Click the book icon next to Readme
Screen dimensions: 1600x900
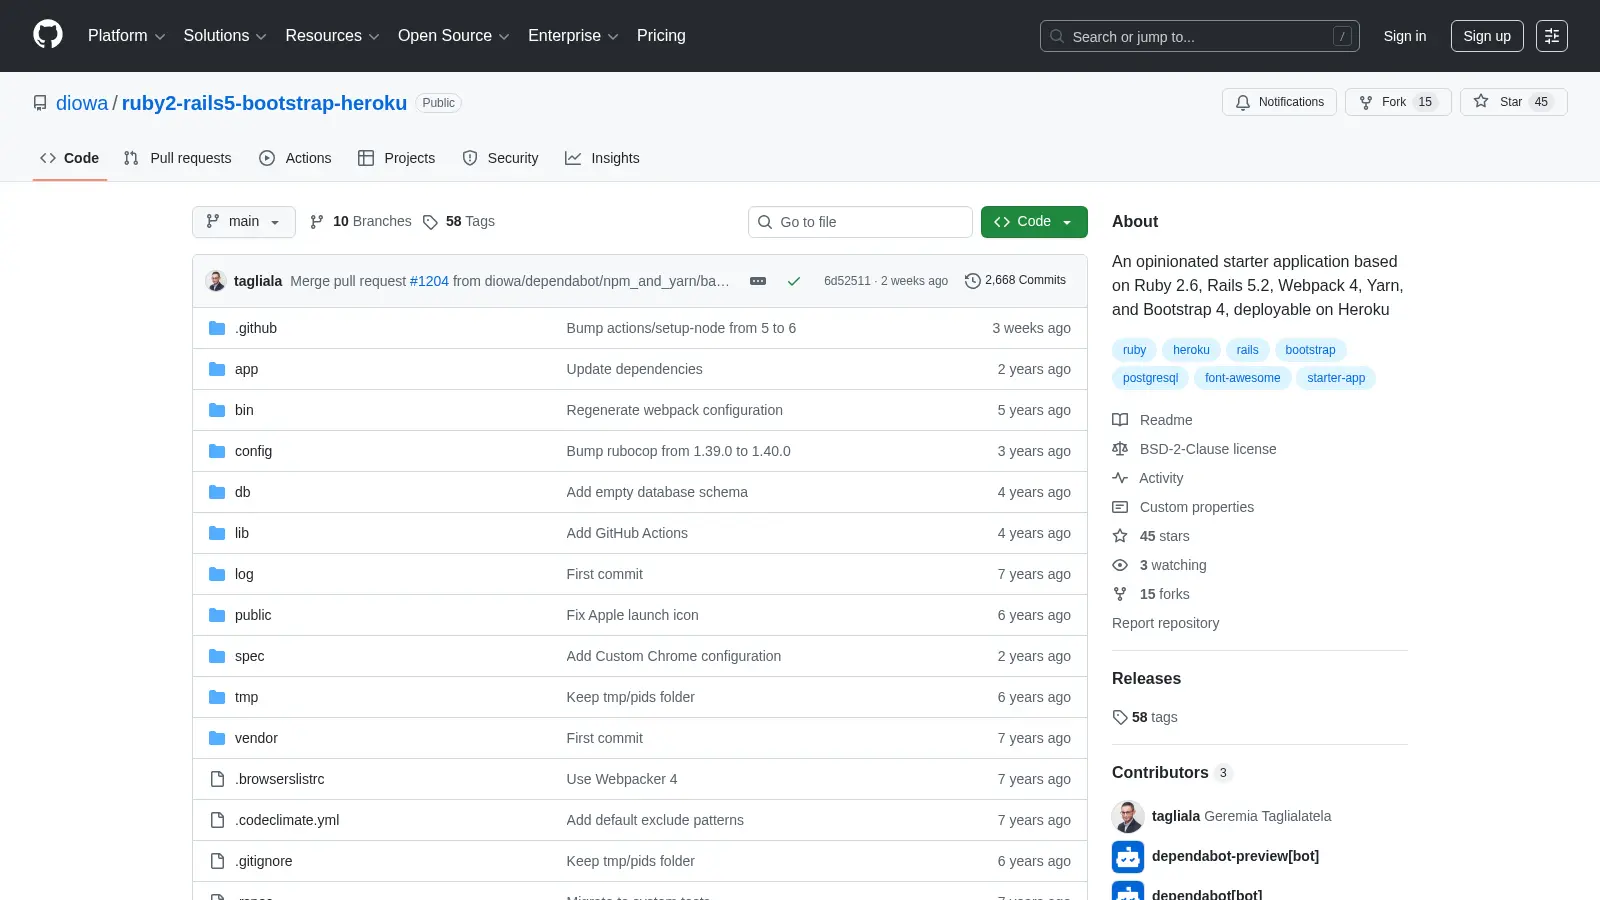click(1120, 420)
